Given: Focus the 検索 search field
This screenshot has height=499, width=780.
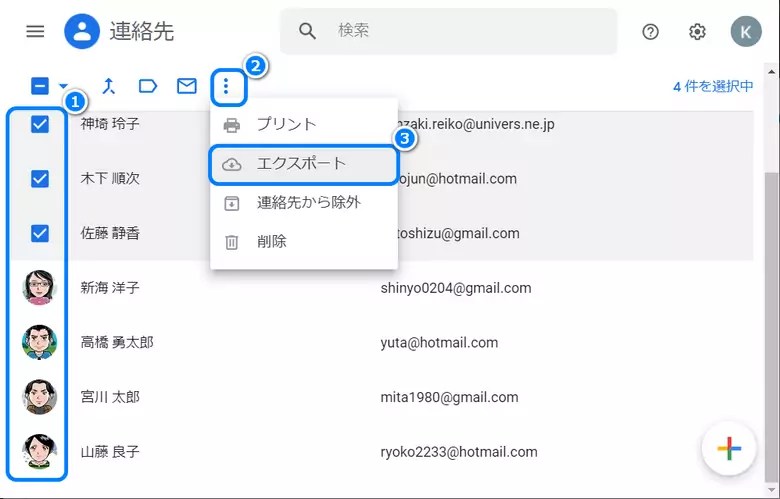Looking at the screenshot, I should tap(449, 31).
